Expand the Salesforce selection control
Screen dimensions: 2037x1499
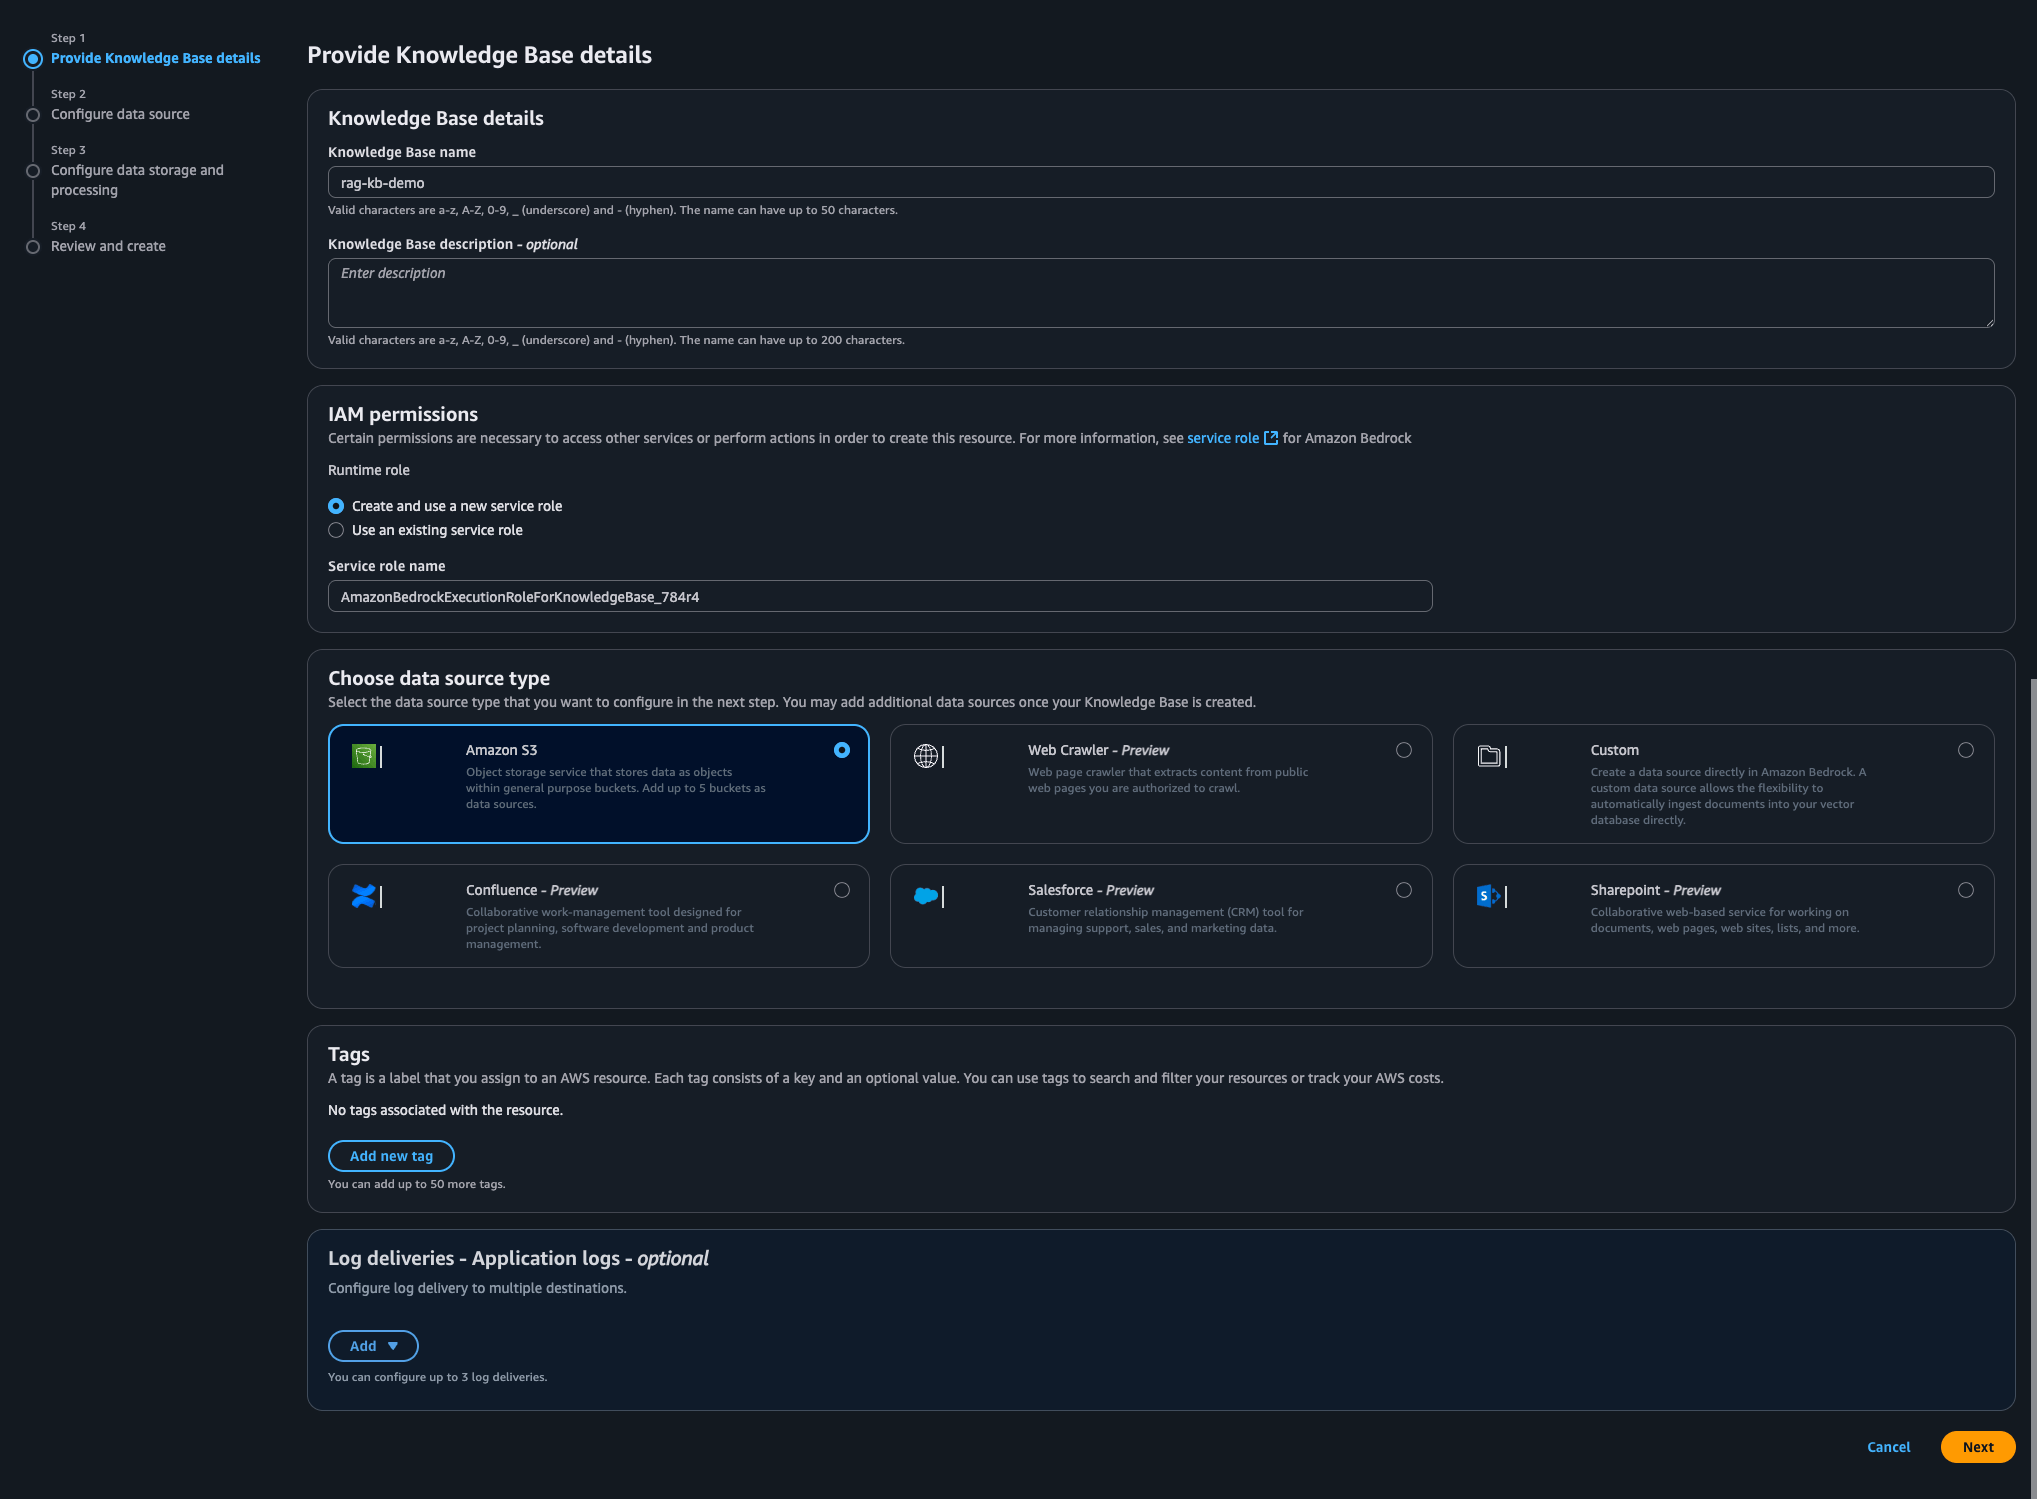click(1404, 890)
